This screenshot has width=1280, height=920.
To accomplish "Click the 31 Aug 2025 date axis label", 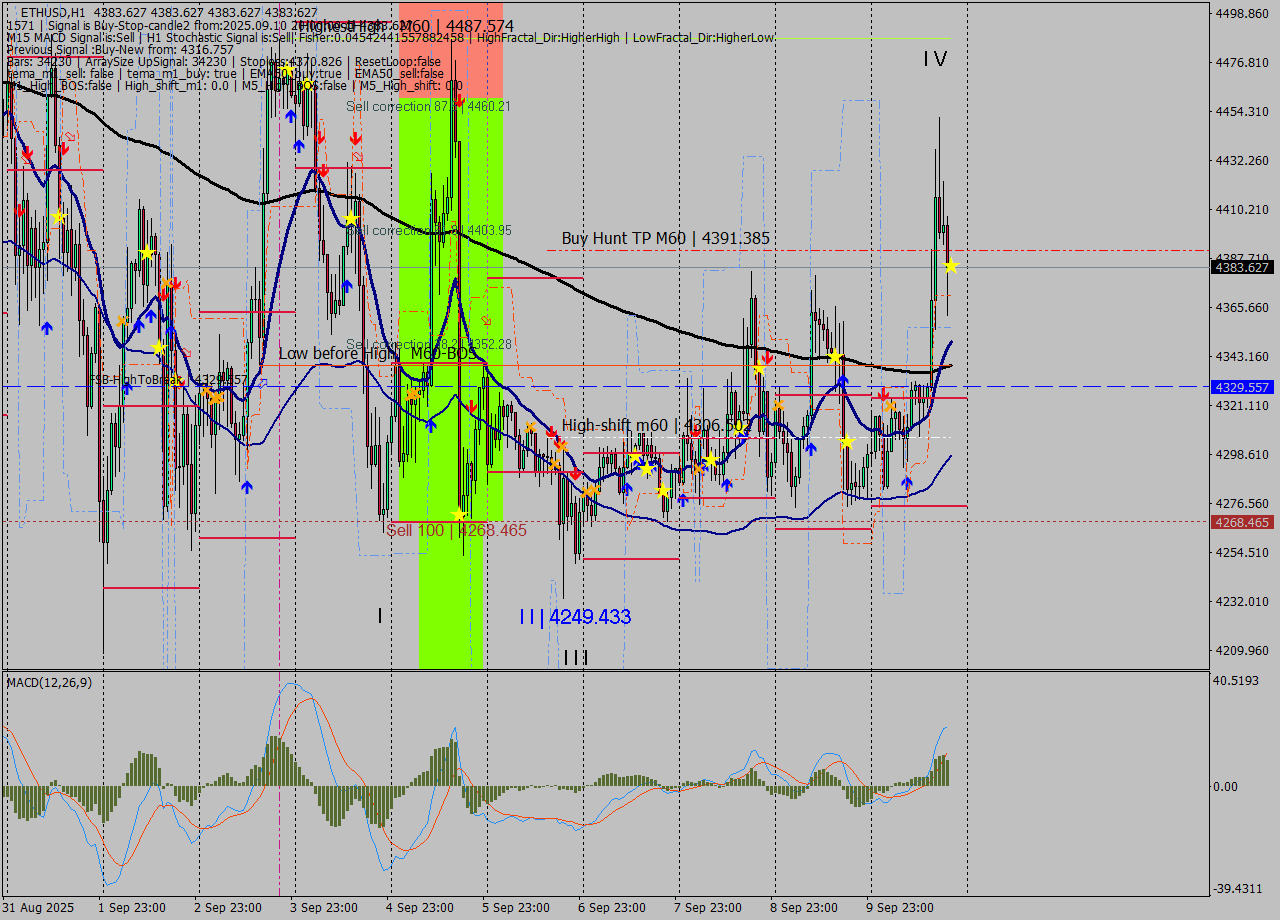I will tap(37, 907).
